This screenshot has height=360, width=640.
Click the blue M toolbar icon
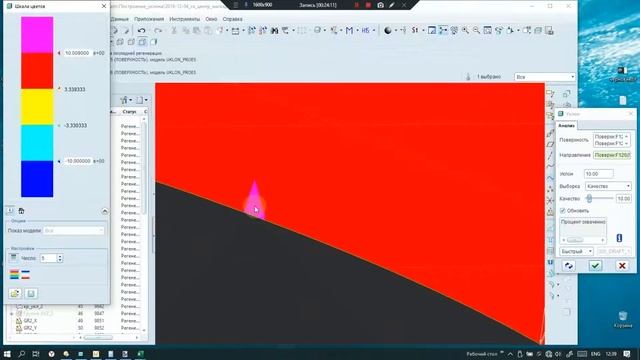tap(349, 31)
